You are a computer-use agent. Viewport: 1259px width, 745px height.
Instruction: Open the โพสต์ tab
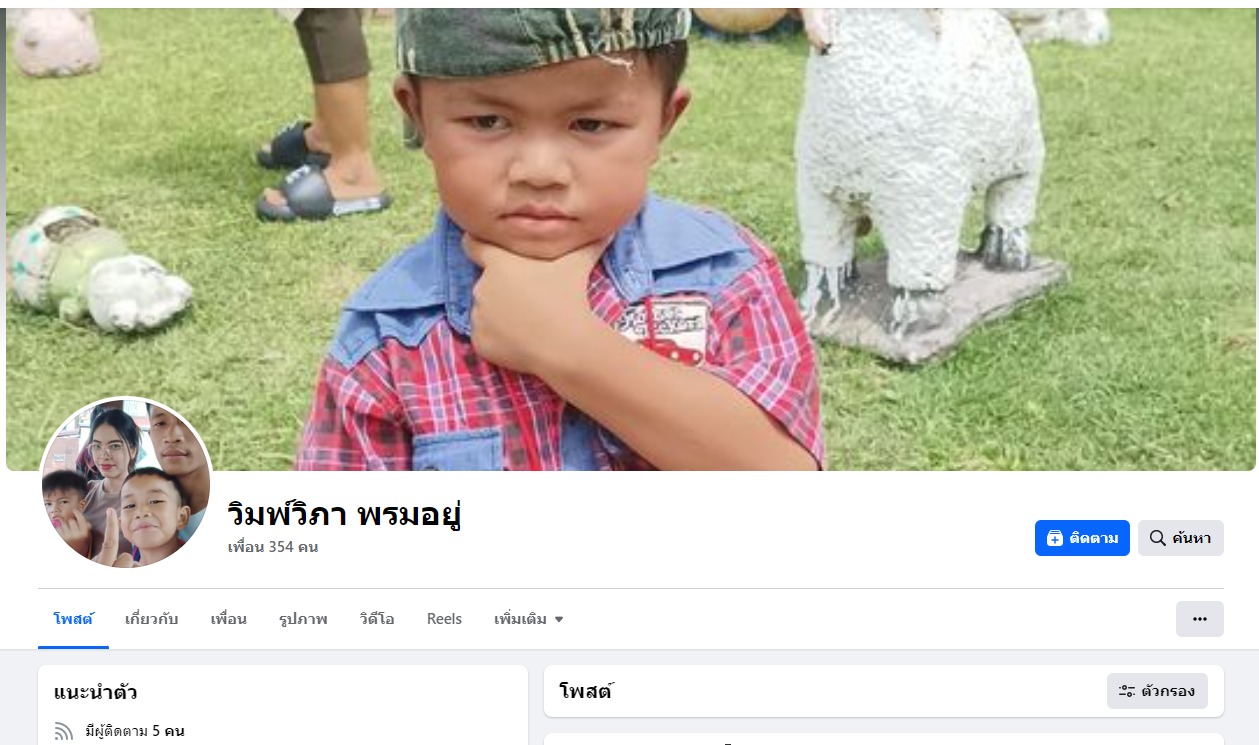(x=74, y=619)
